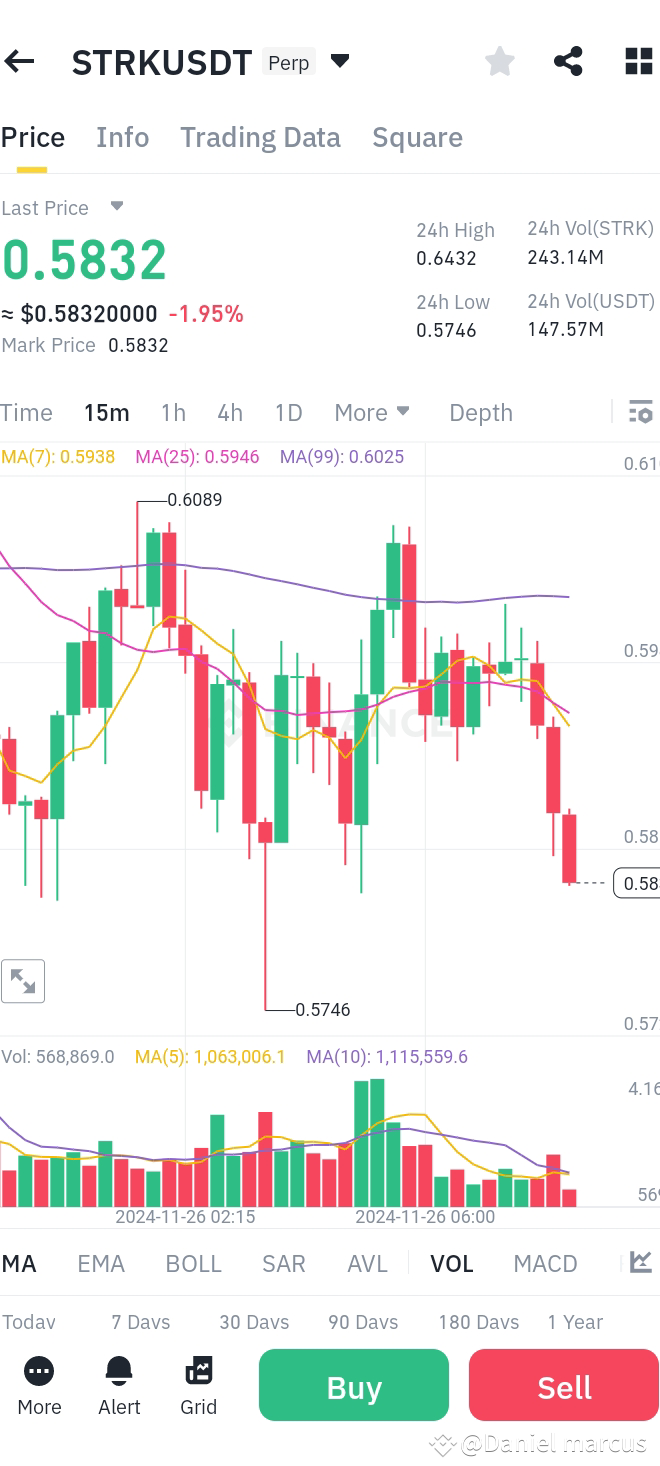Open the Square tab
This screenshot has height=1466, width=660.
tap(417, 137)
